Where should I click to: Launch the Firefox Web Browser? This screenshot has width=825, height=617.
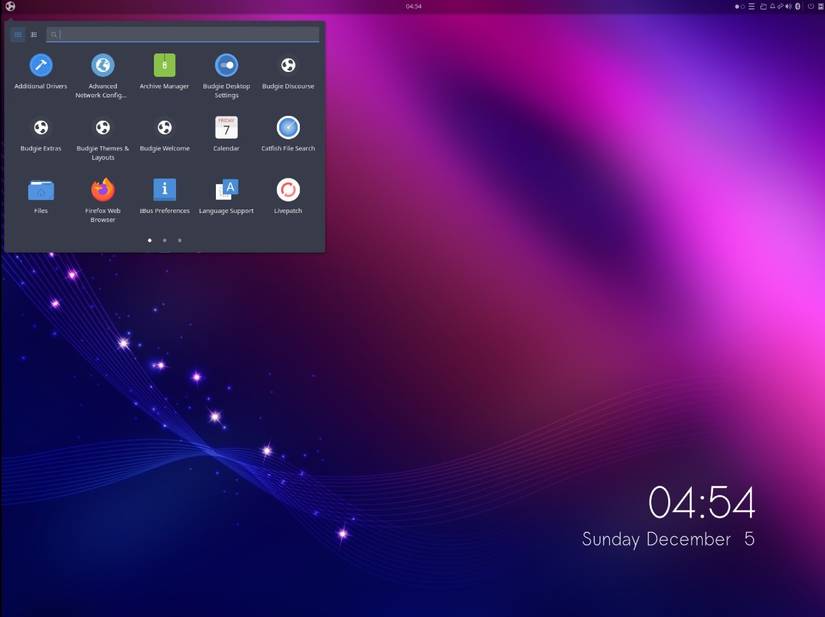(102, 191)
